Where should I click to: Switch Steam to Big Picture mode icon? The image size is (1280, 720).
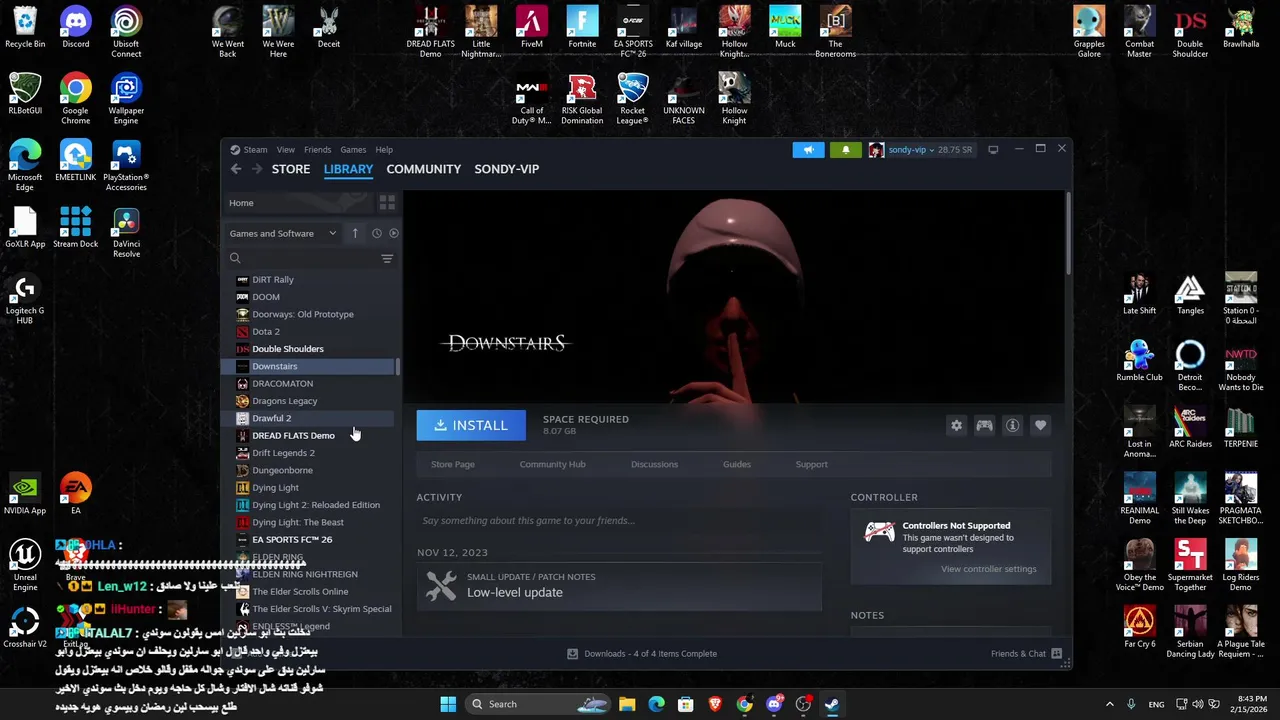pos(993,150)
